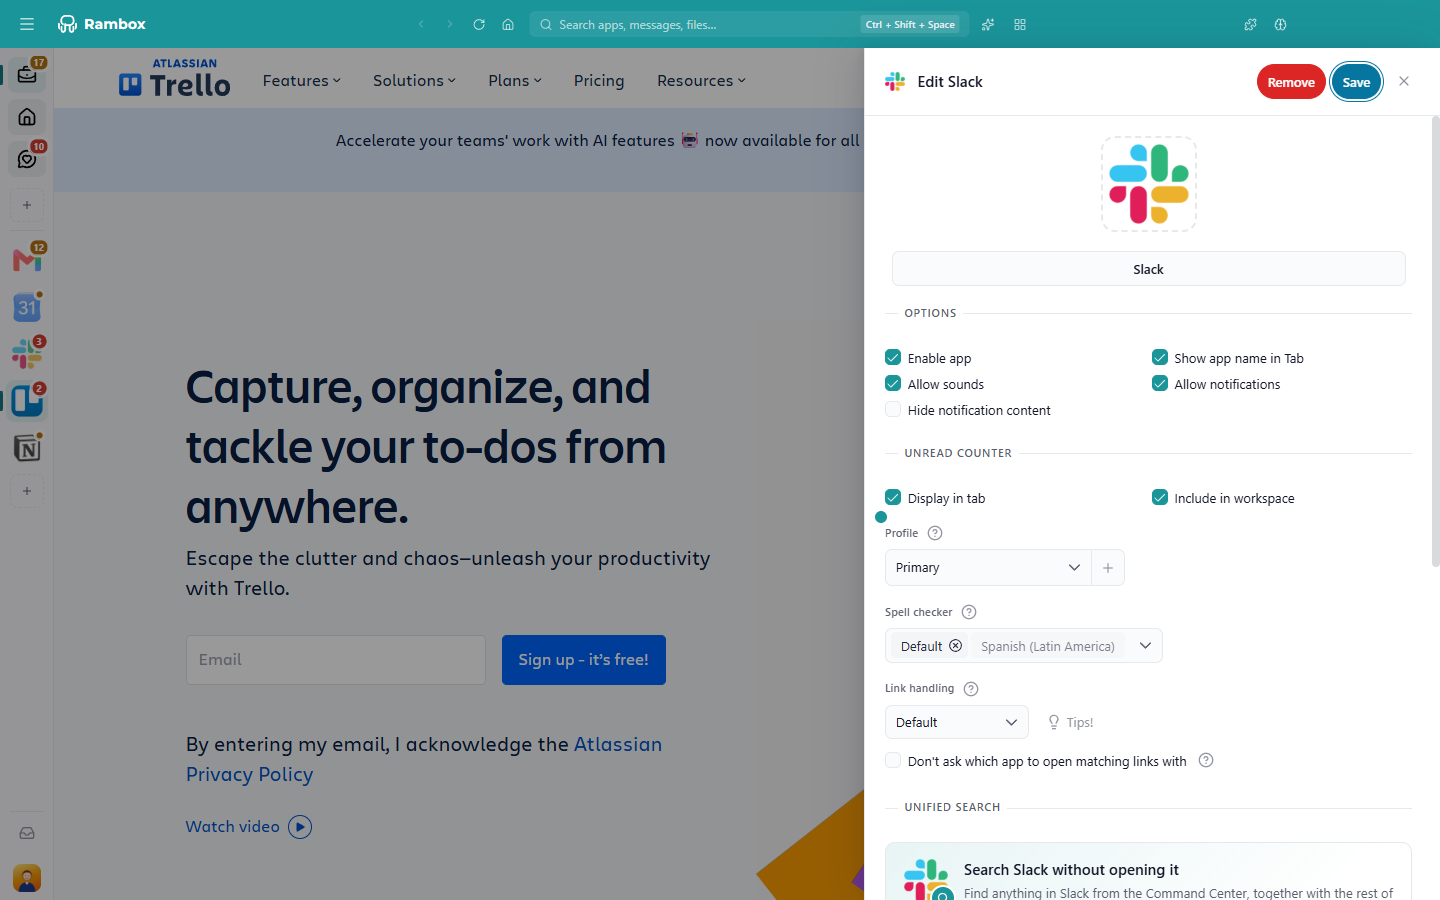
Task: Click the Slack app name field
Action: click(1148, 269)
